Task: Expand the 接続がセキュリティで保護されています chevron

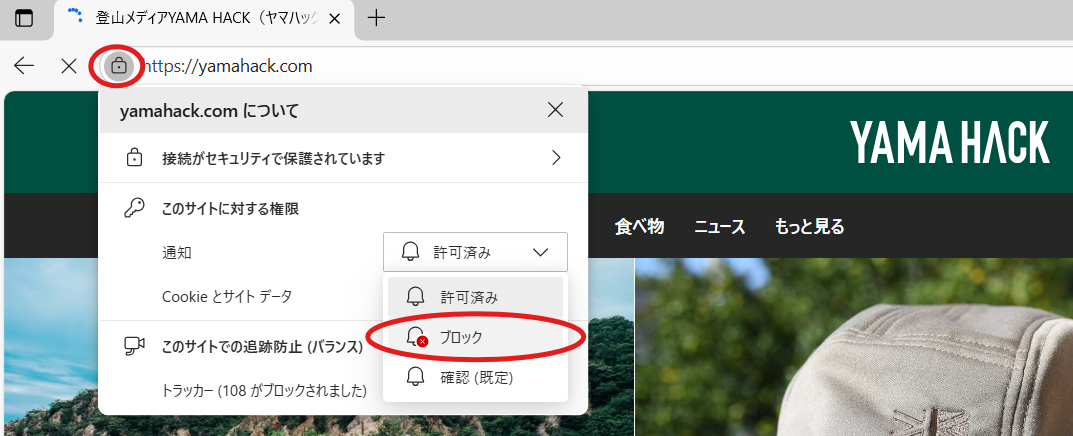Action: click(x=556, y=158)
